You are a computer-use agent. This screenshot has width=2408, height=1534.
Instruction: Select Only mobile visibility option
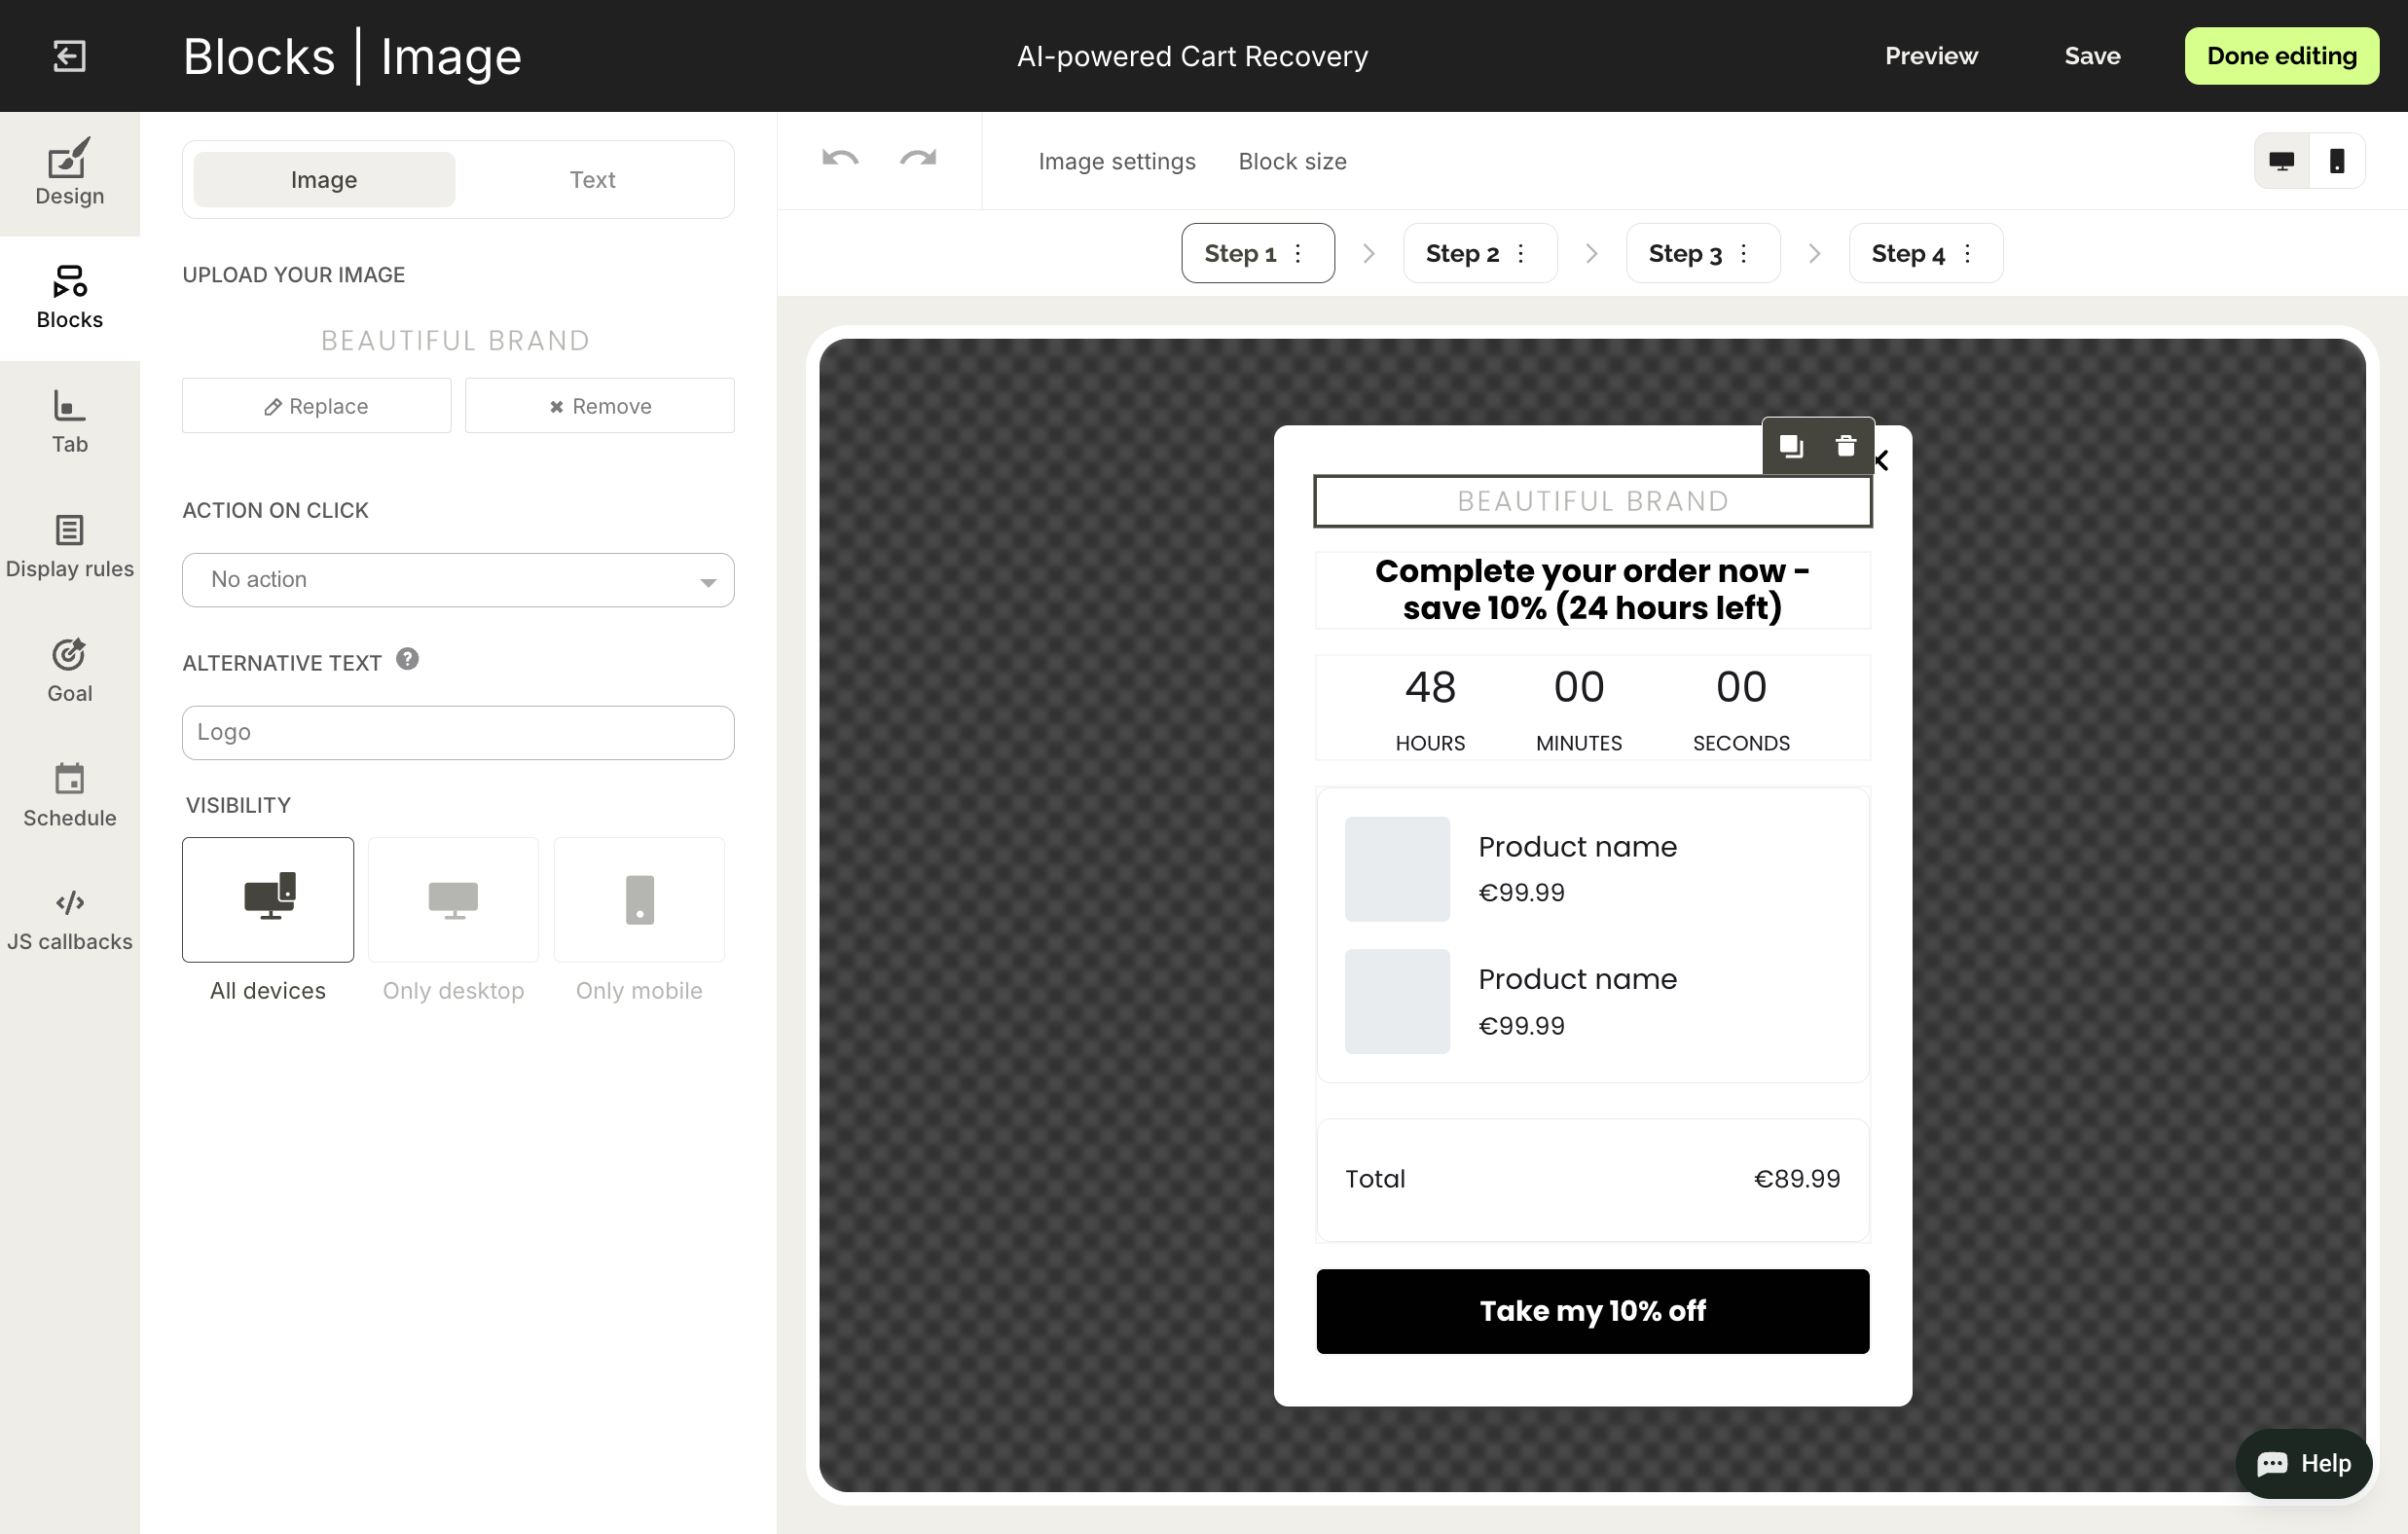pos(639,899)
